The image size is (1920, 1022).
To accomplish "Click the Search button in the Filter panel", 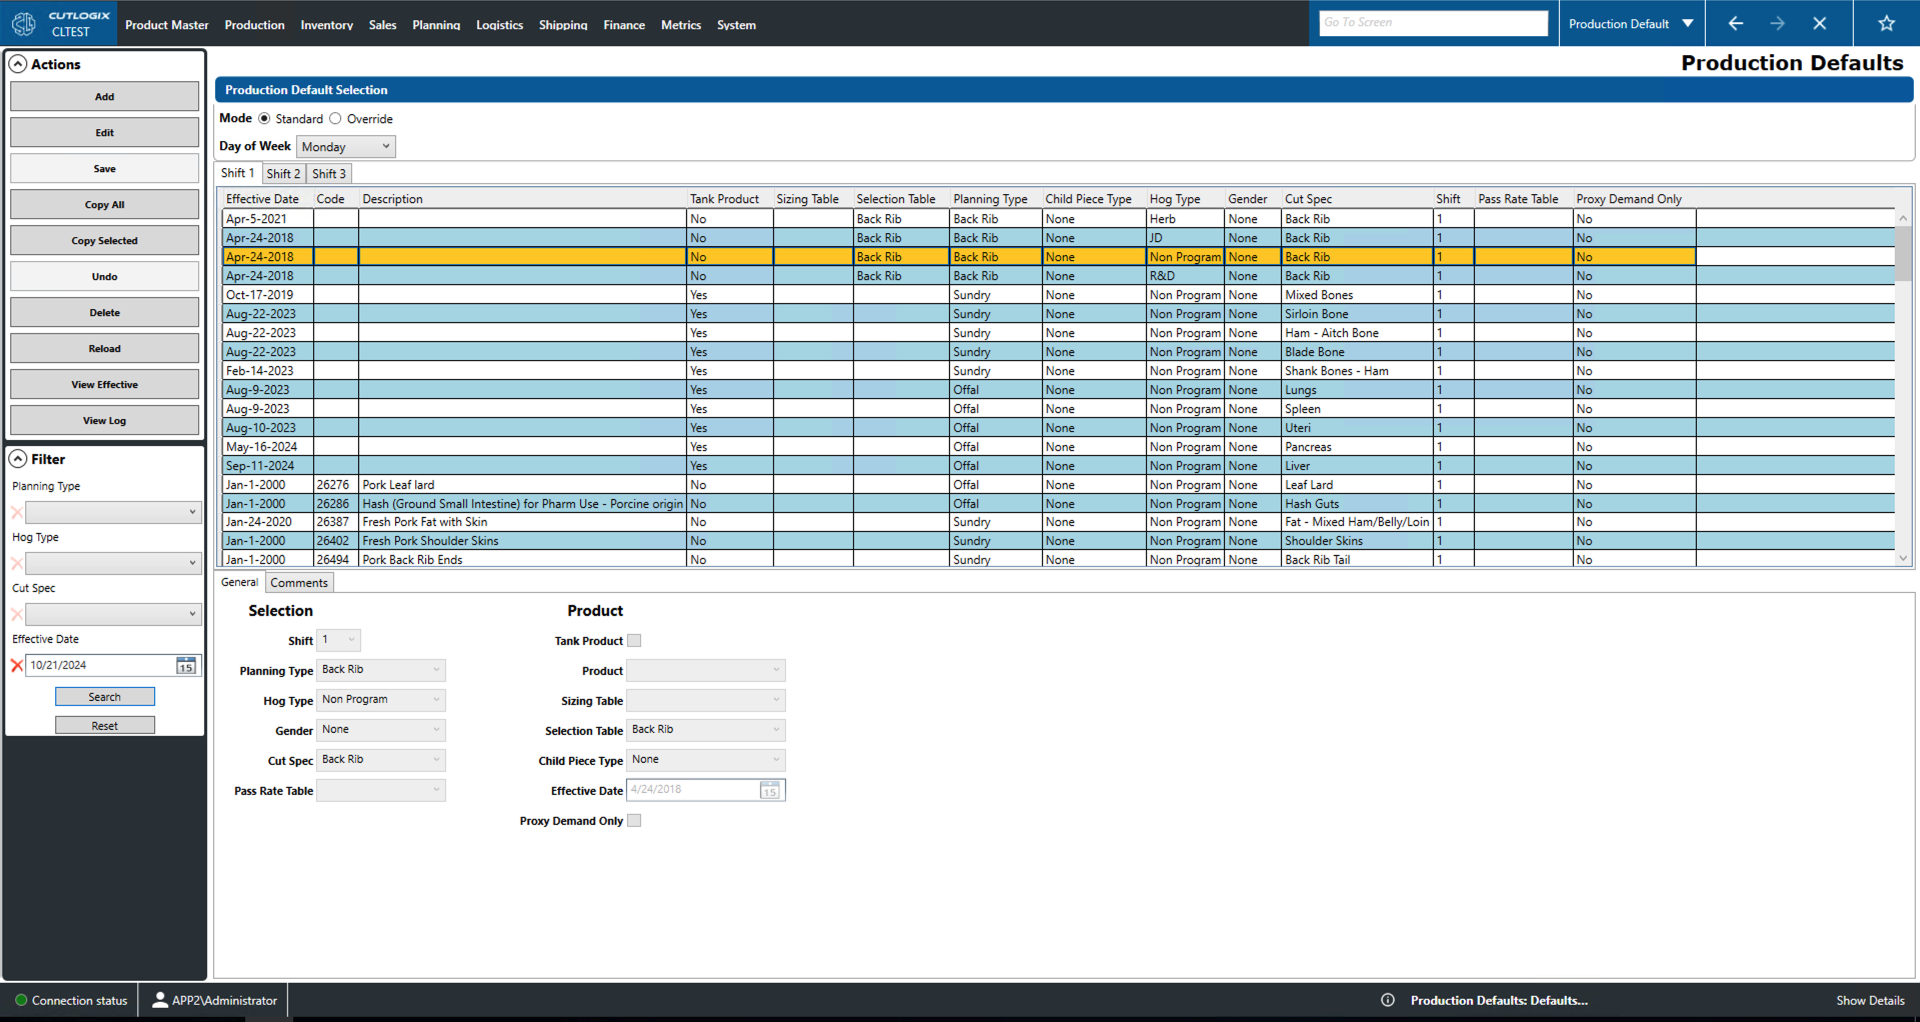I will click(x=105, y=697).
